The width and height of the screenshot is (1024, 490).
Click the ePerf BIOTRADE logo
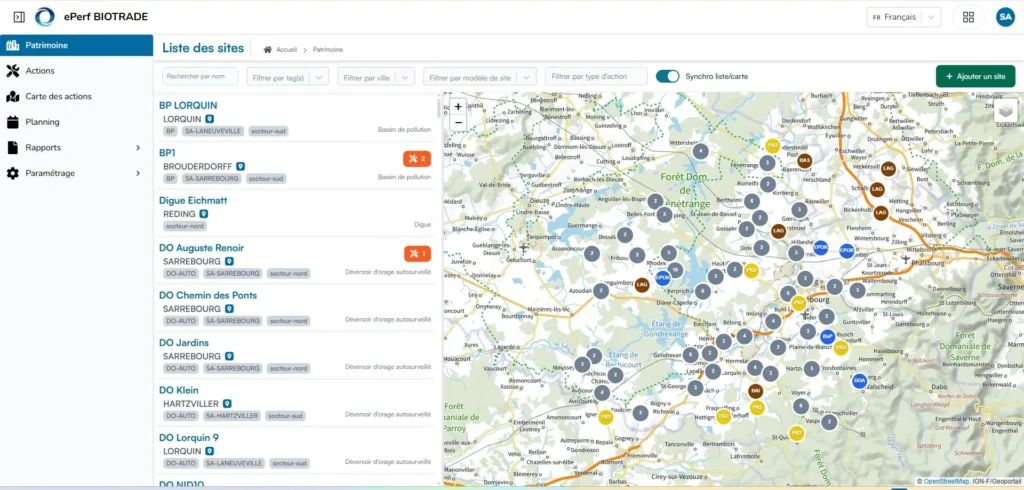tap(44, 16)
